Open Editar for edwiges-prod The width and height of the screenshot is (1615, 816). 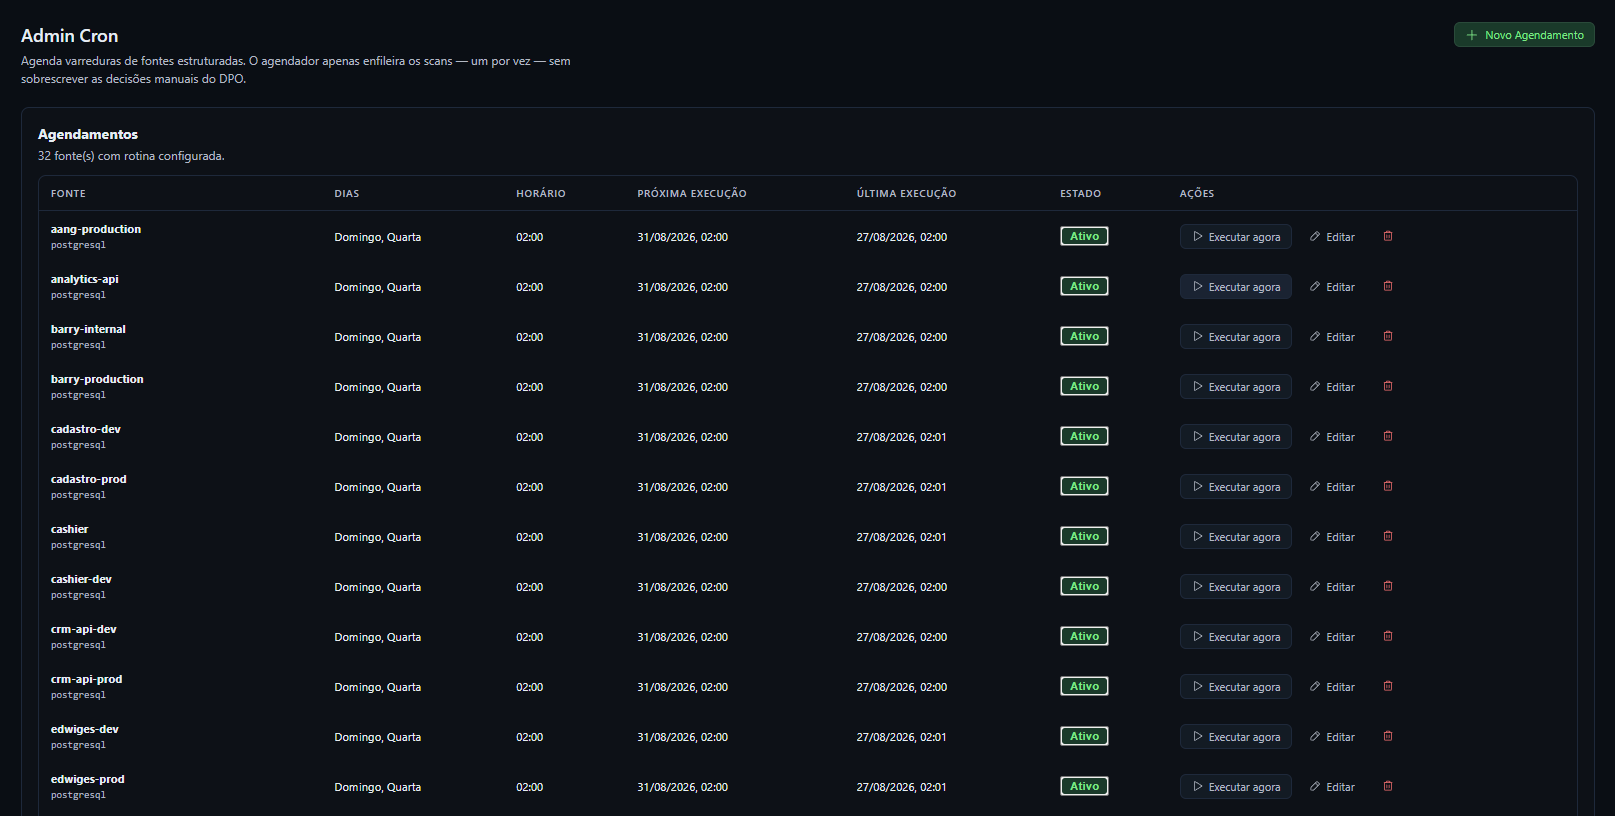point(1332,787)
